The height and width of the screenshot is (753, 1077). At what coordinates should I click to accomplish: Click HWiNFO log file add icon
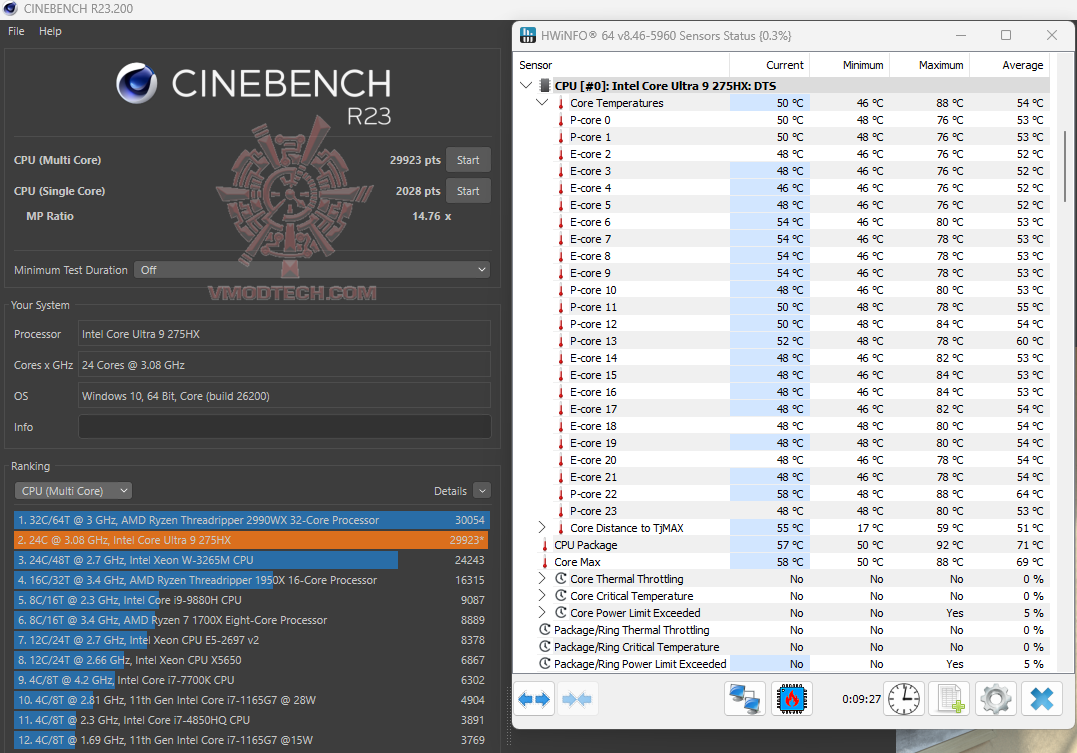coord(949,699)
